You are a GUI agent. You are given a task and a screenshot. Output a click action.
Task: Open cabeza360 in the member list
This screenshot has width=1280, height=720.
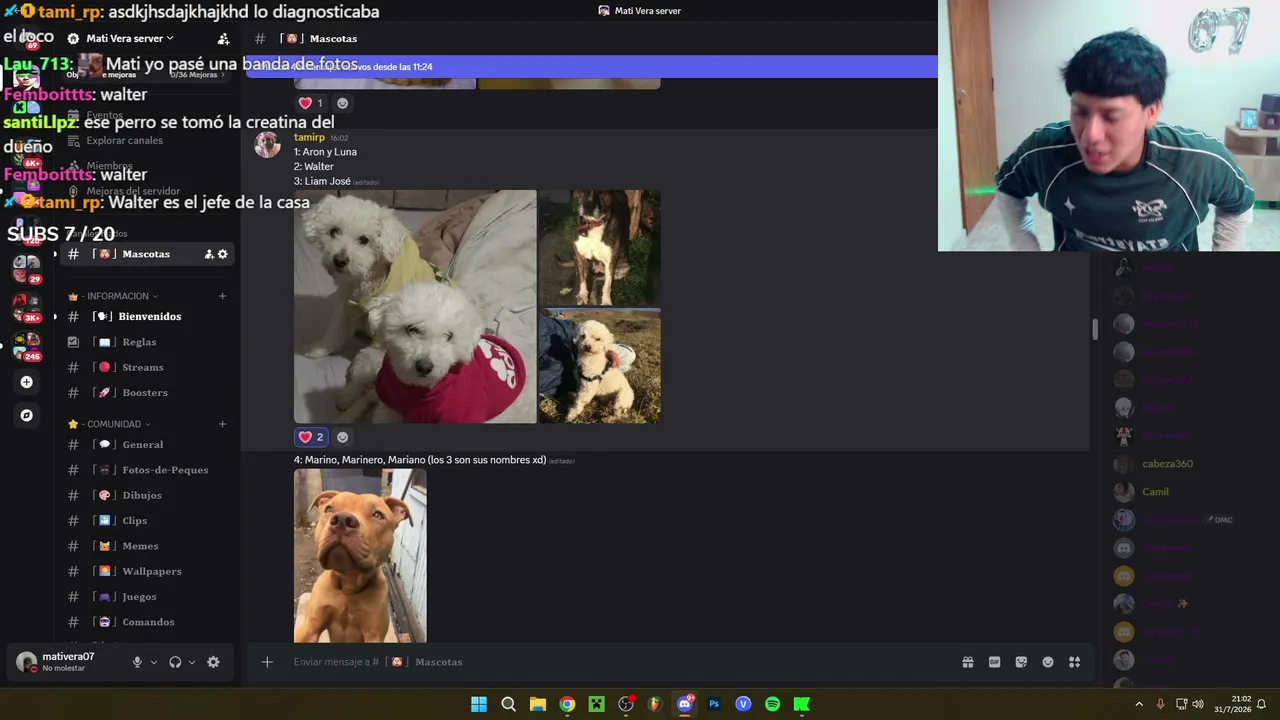1168,464
